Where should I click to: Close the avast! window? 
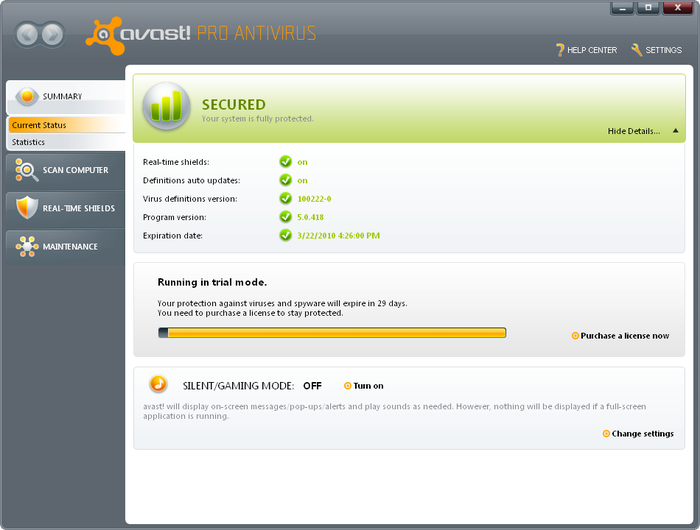[678, 8]
